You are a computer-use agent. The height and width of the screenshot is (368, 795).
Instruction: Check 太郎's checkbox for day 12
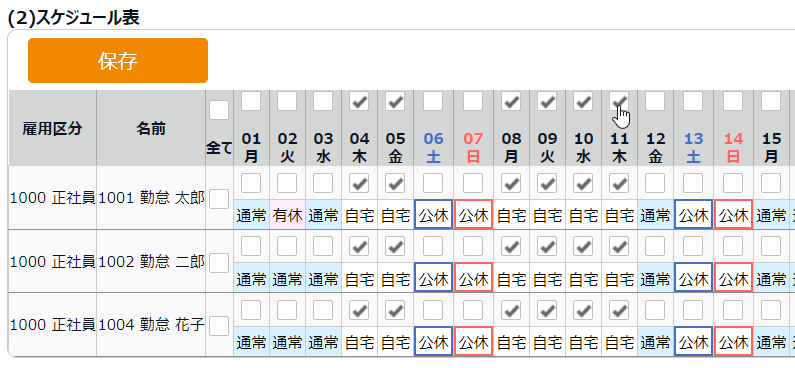tap(655, 183)
